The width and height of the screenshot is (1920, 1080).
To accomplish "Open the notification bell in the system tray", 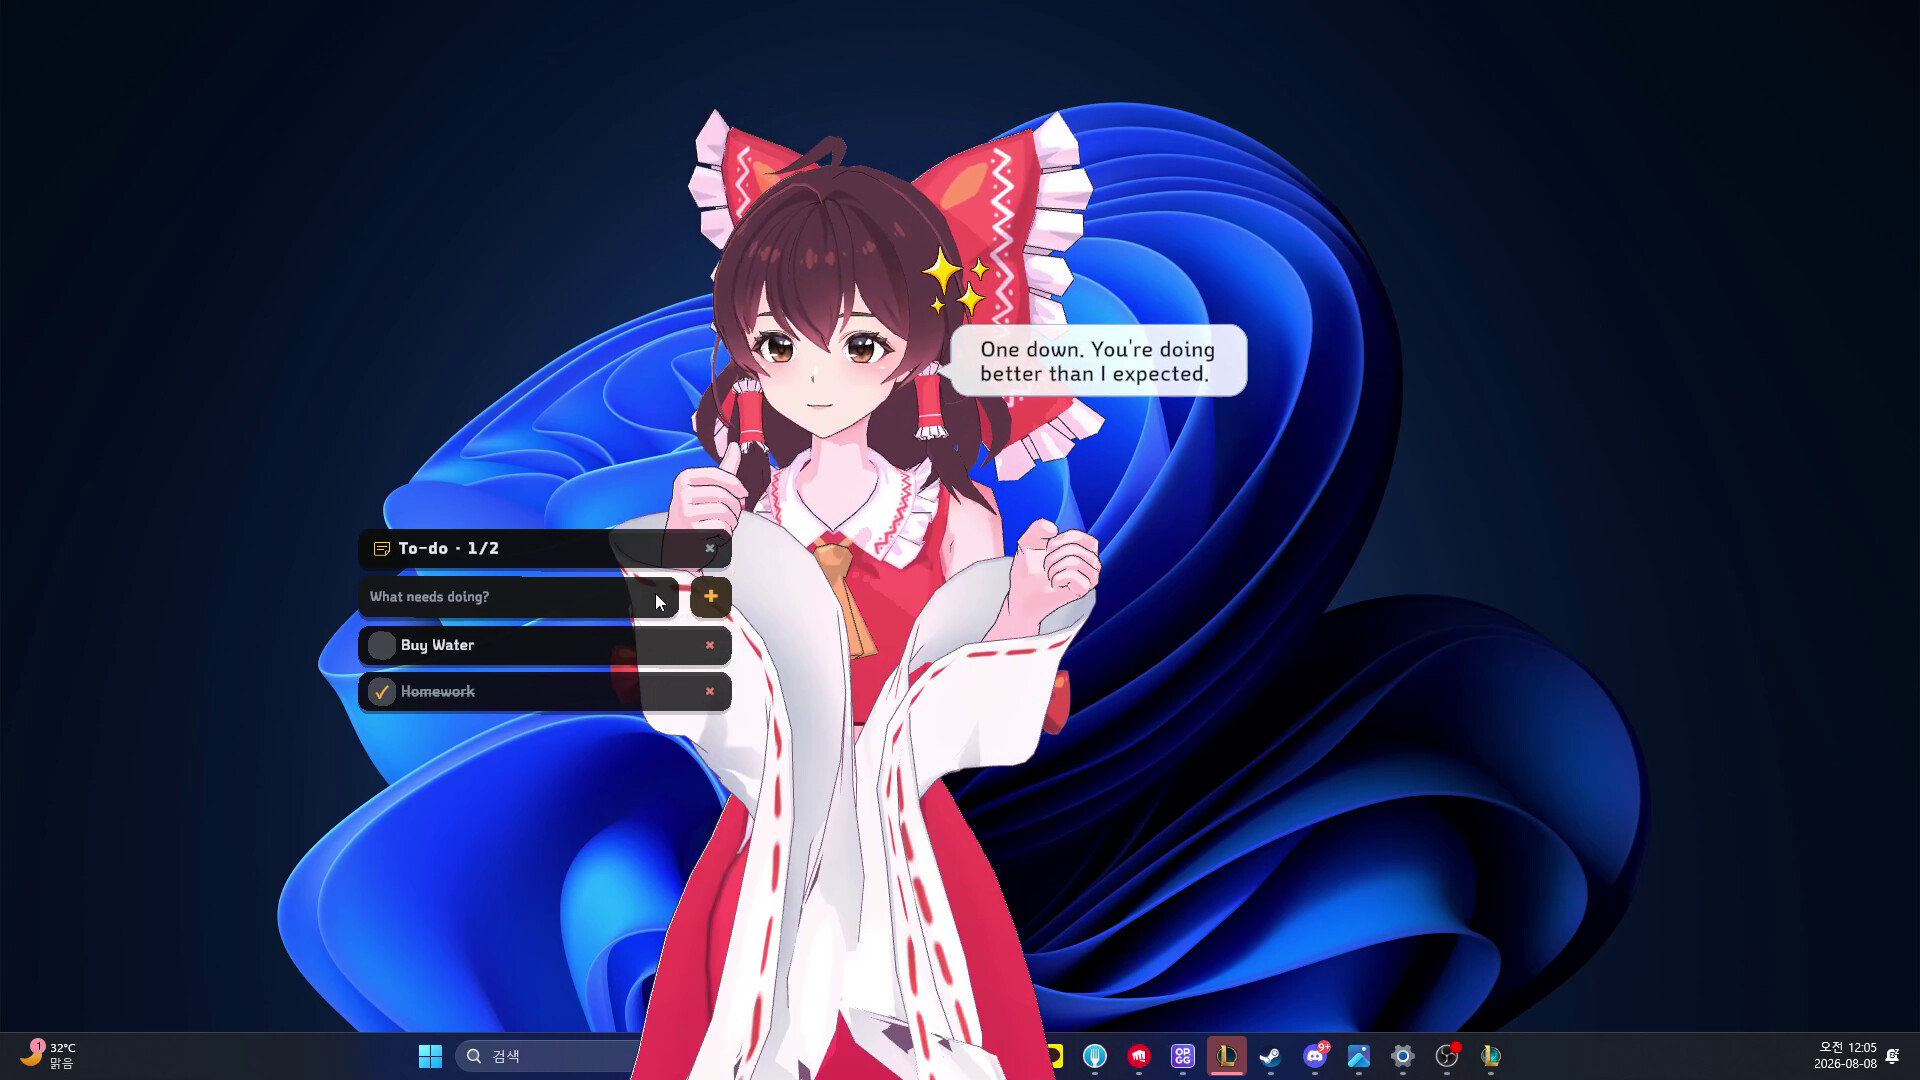I will coord(1893,1056).
